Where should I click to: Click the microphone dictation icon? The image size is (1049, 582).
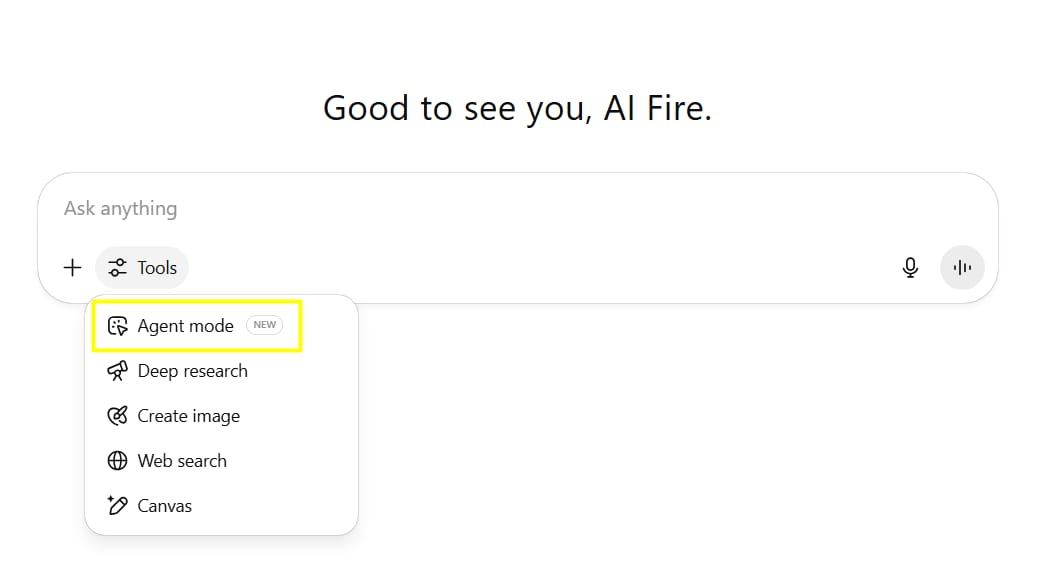[x=910, y=268]
